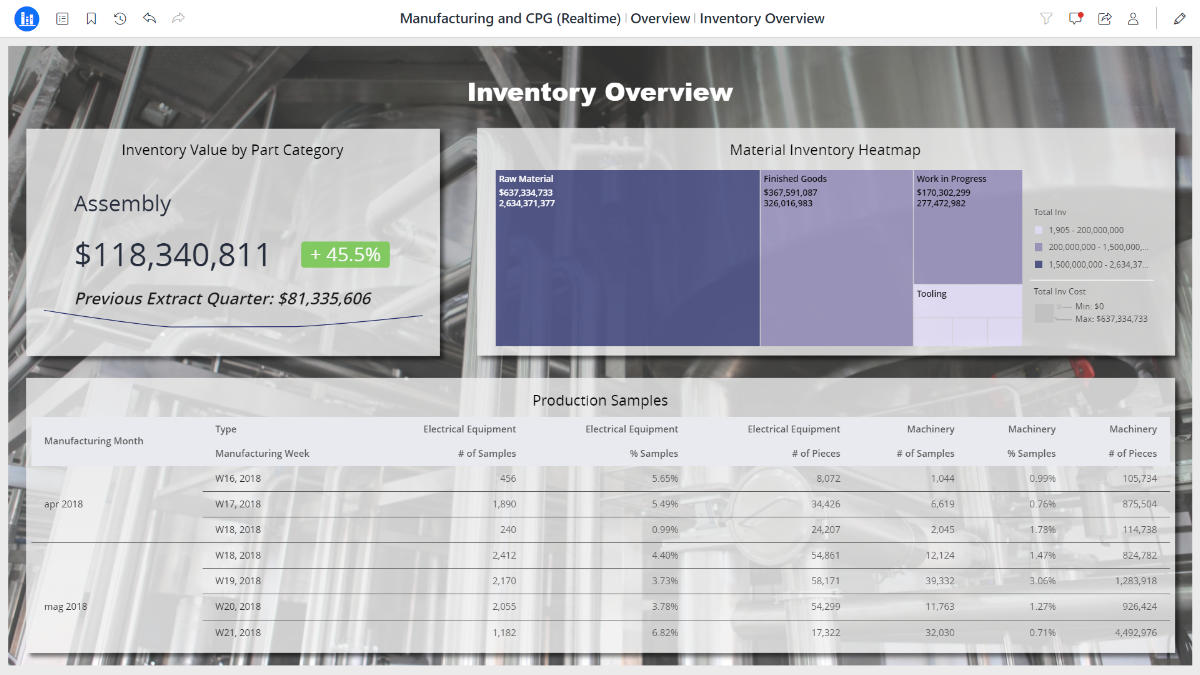The width and height of the screenshot is (1200, 675).
Task: Open the filter funnel icon
Action: point(1046,18)
